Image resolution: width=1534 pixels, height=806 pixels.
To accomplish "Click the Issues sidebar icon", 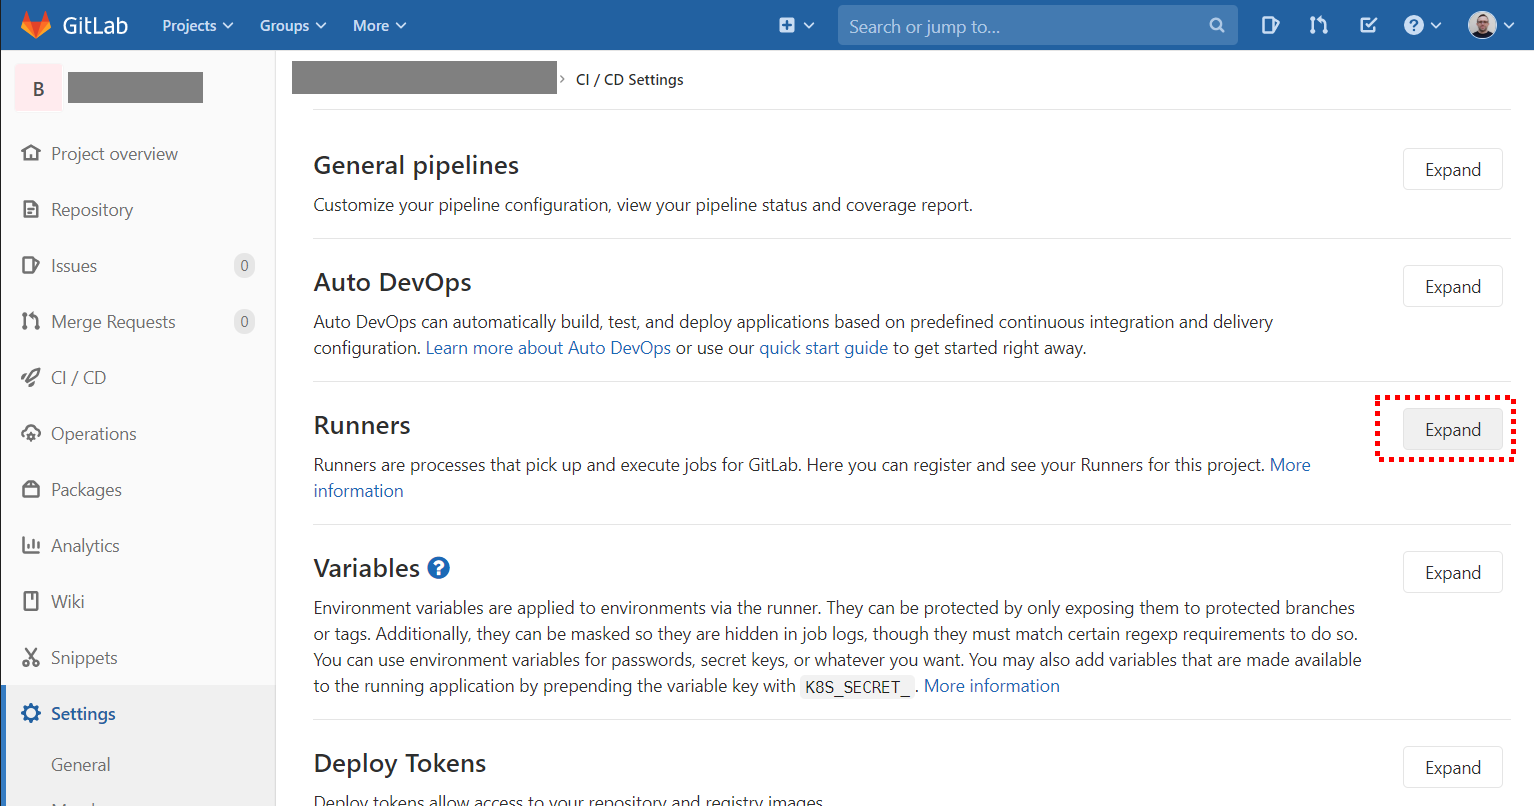I will [x=31, y=265].
